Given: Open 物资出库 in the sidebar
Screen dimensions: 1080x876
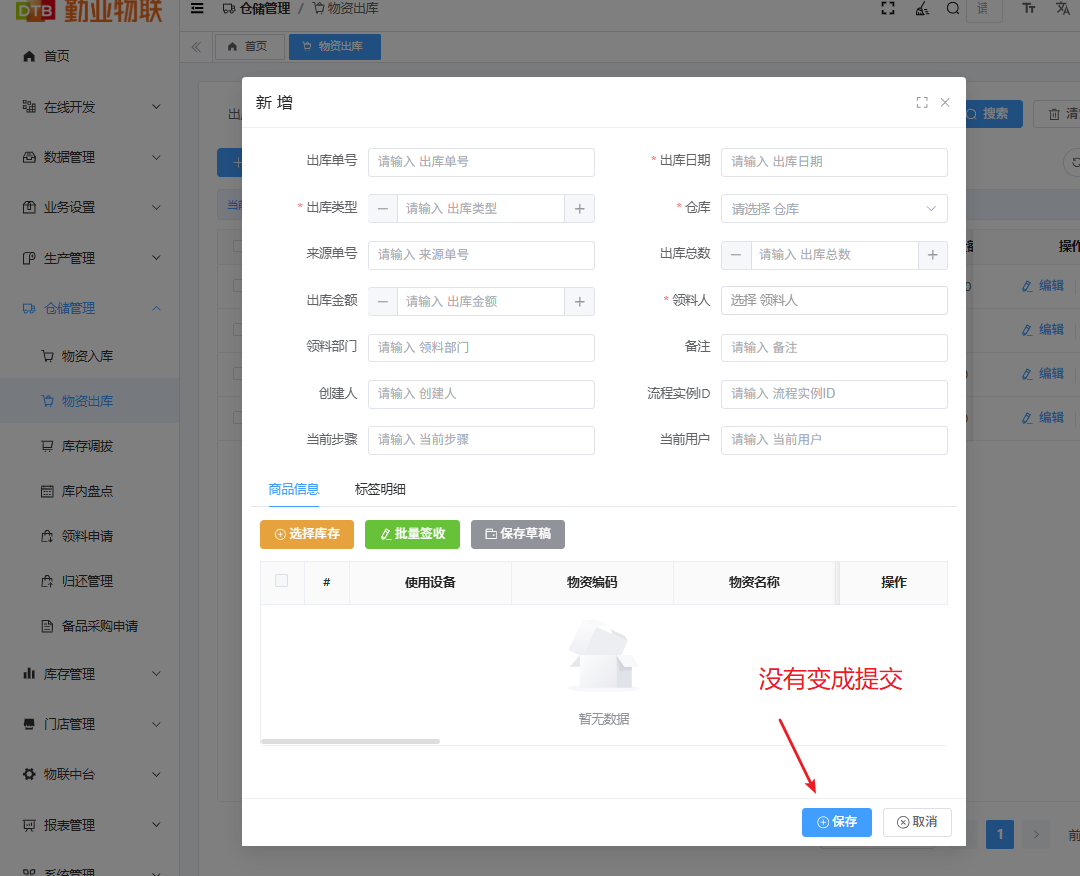Looking at the screenshot, I should (90, 401).
